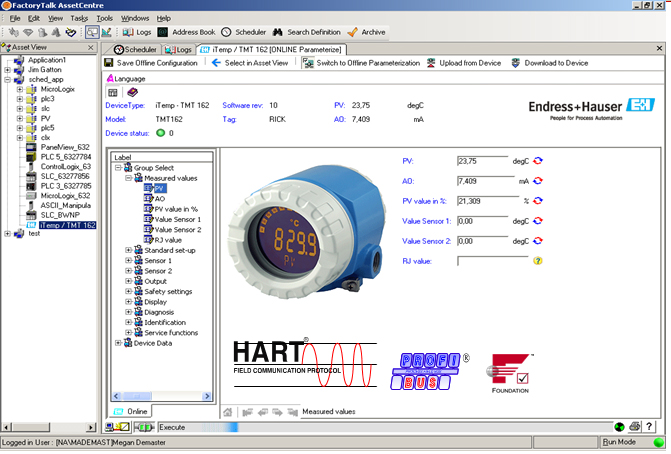This screenshot has height=454, width=671.
Task: Expand the Standard set-up node
Action: pyautogui.click(x=128, y=250)
